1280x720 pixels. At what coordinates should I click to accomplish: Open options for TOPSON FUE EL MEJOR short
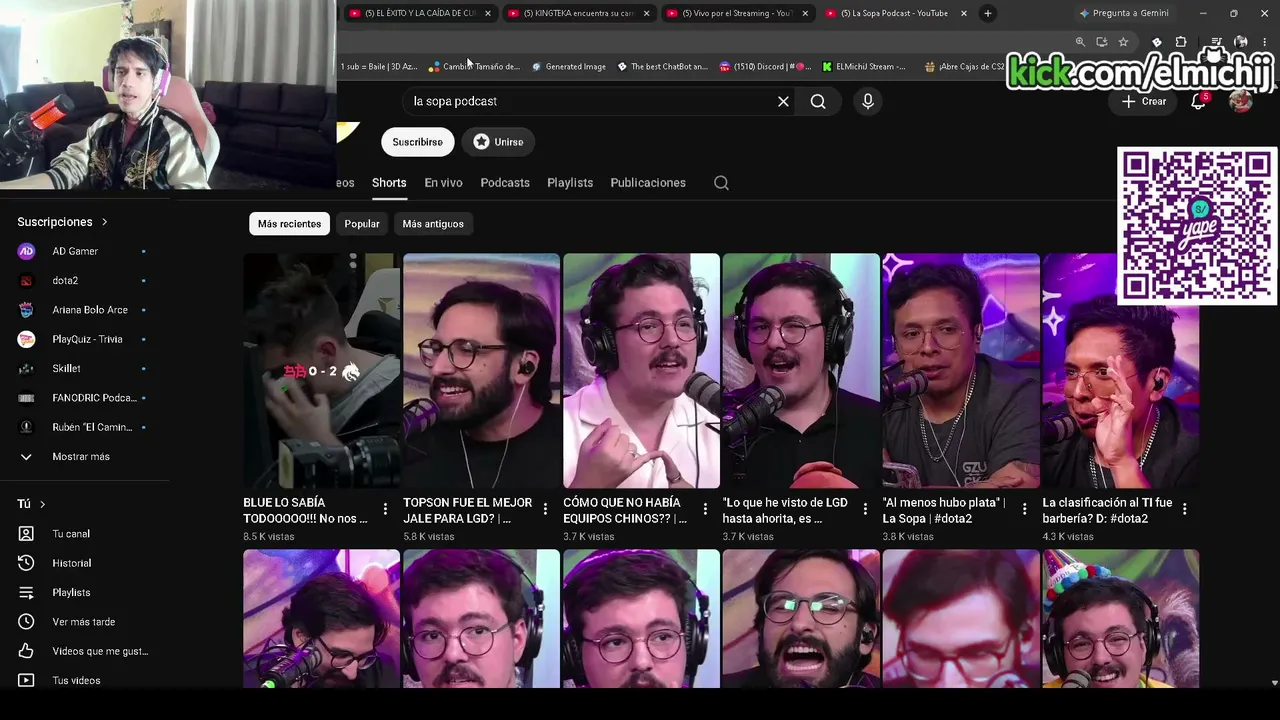(545, 510)
